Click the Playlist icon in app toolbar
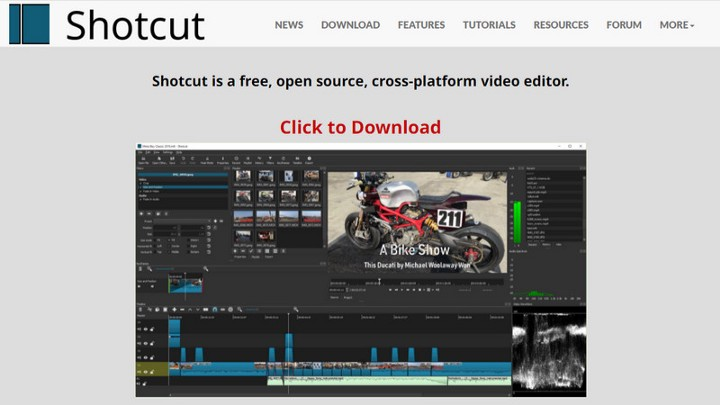Screen dimensions: 720x405 (x=248, y=160)
